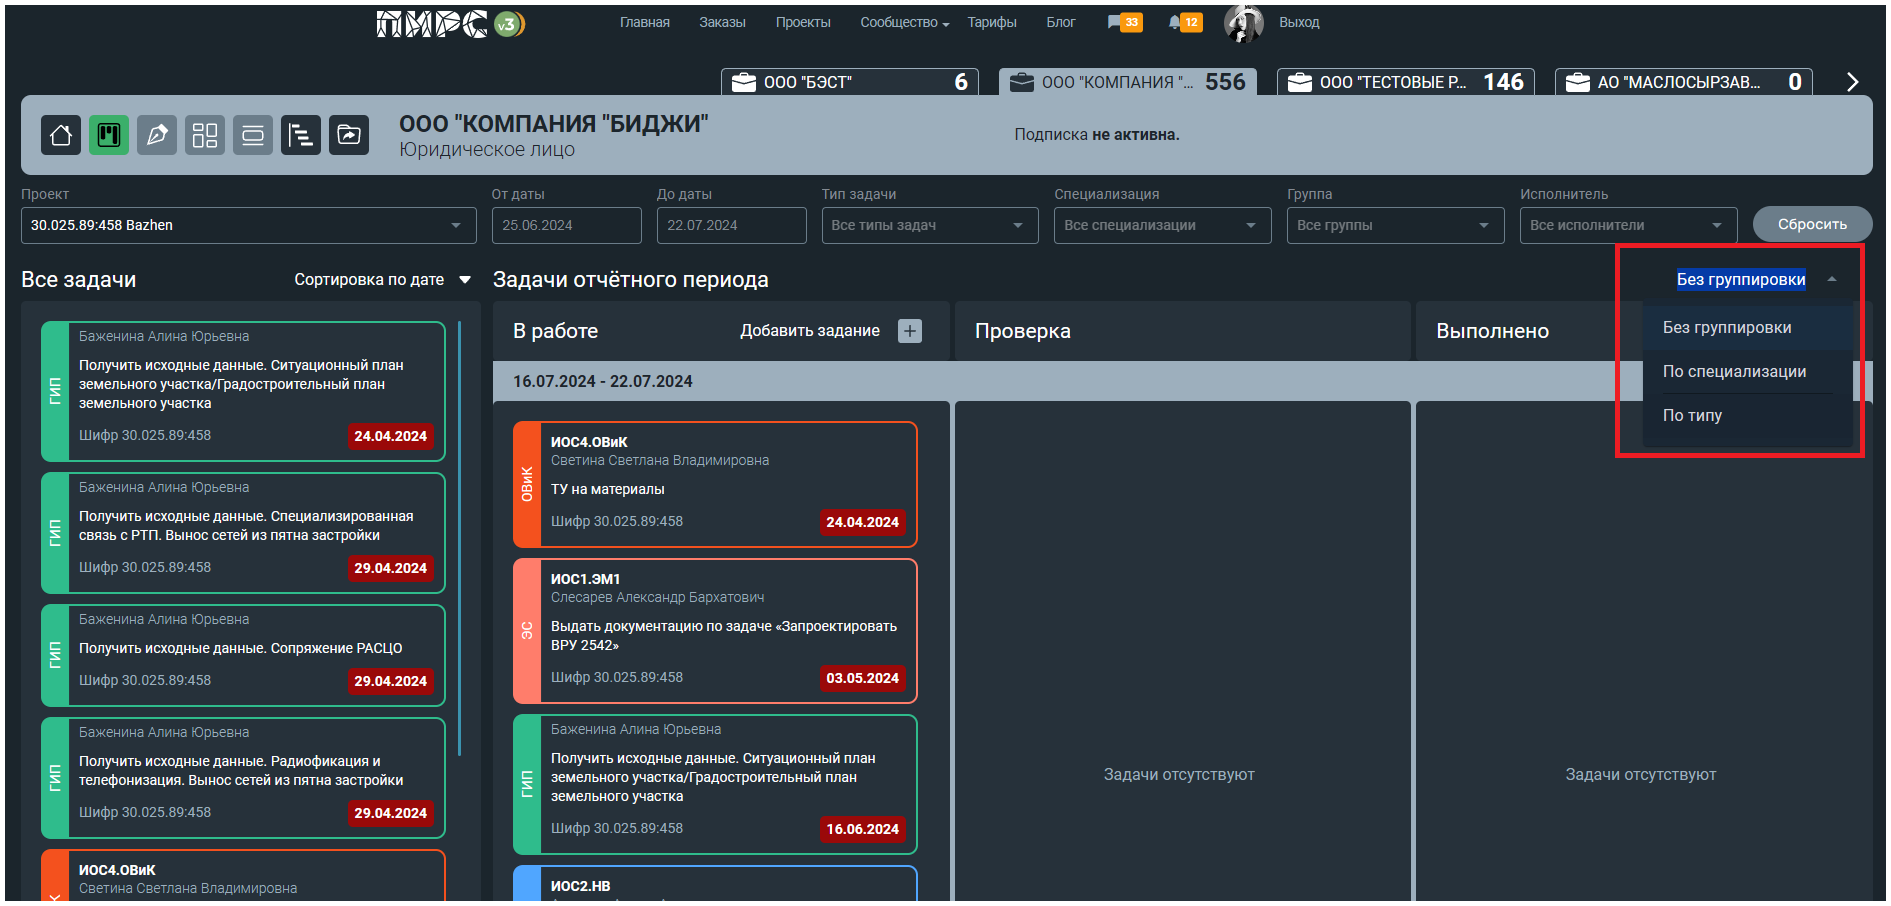1891x906 pixels.
Task: Select the ООО "КОМПАНИЯ" 556 tab
Action: tap(1127, 82)
